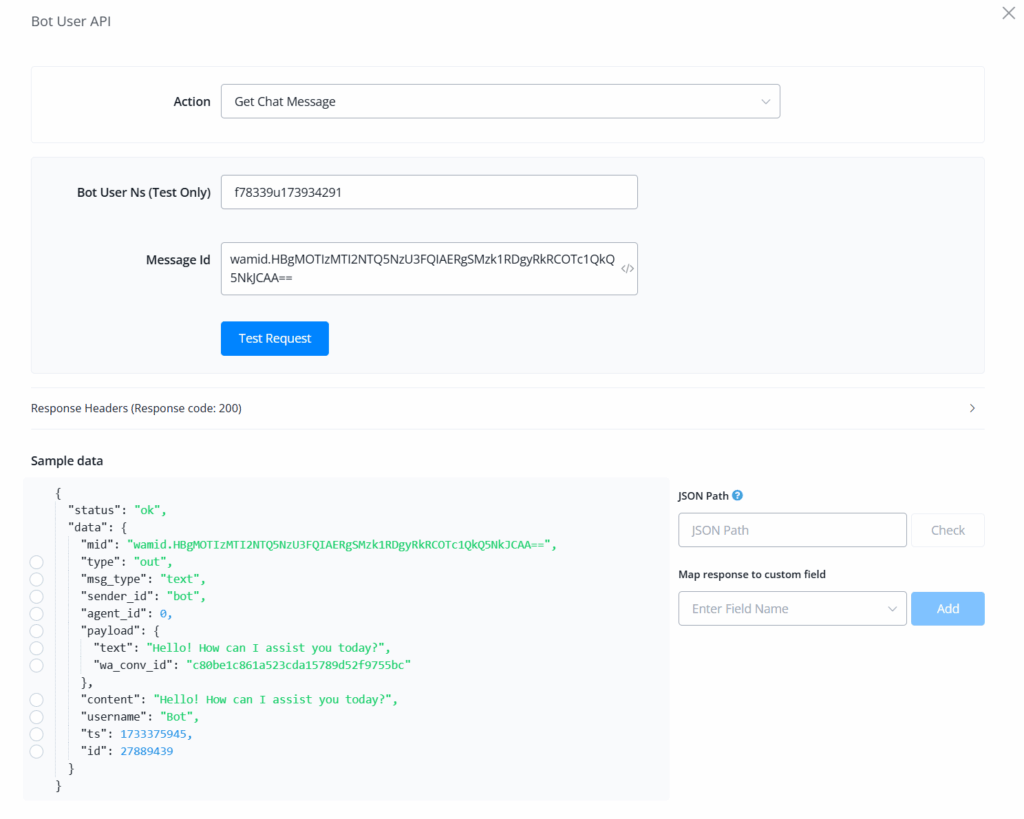
Task: Click the Message Id text field
Action: 420,269
